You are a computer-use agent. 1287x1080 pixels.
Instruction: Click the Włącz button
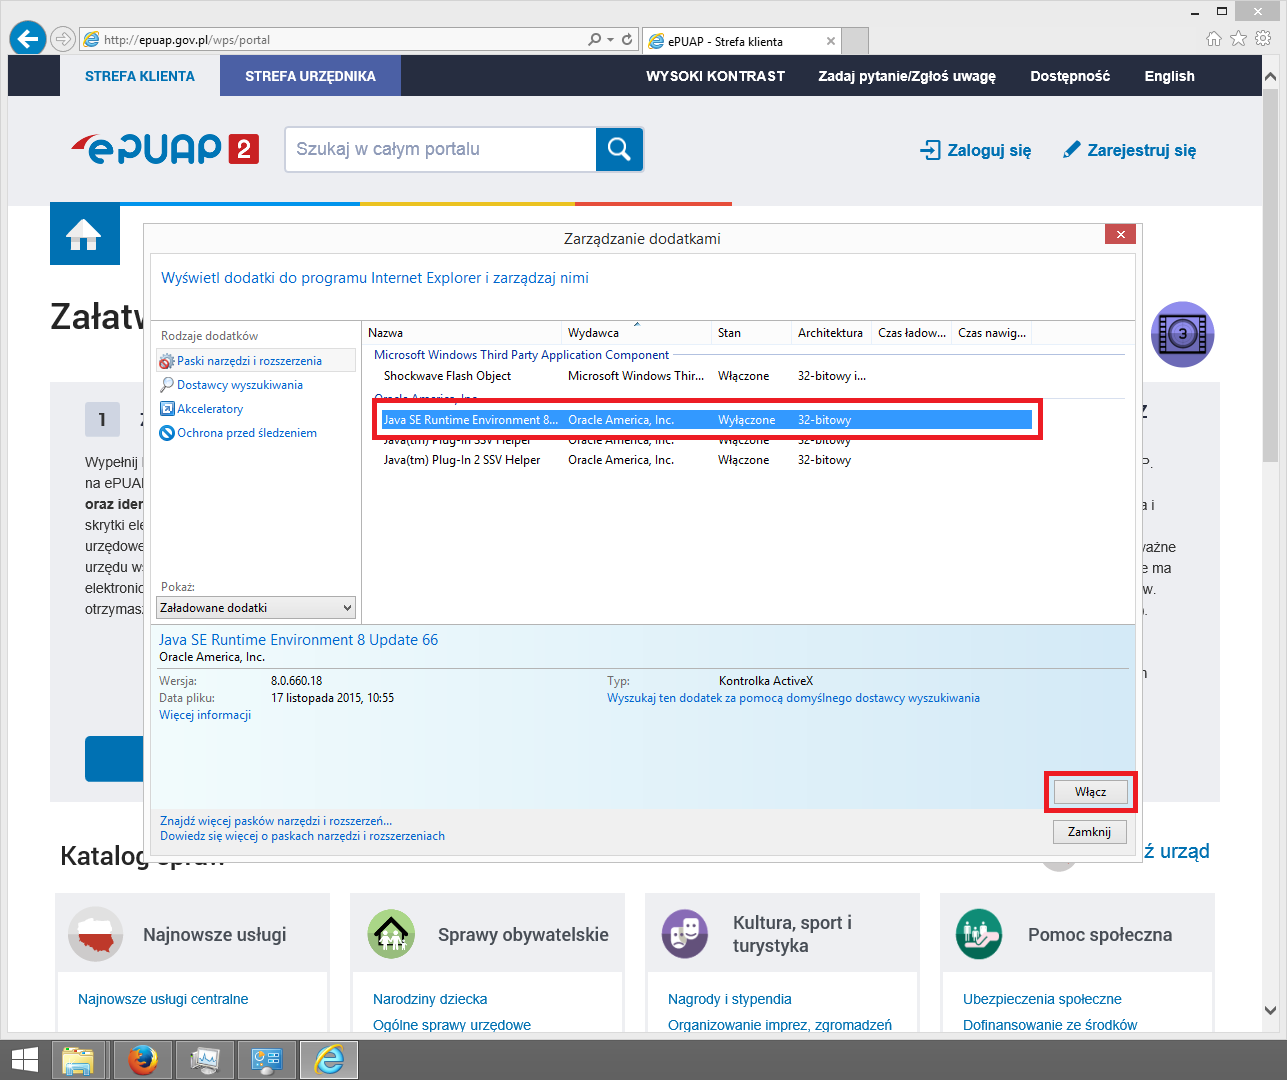coord(1090,792)
